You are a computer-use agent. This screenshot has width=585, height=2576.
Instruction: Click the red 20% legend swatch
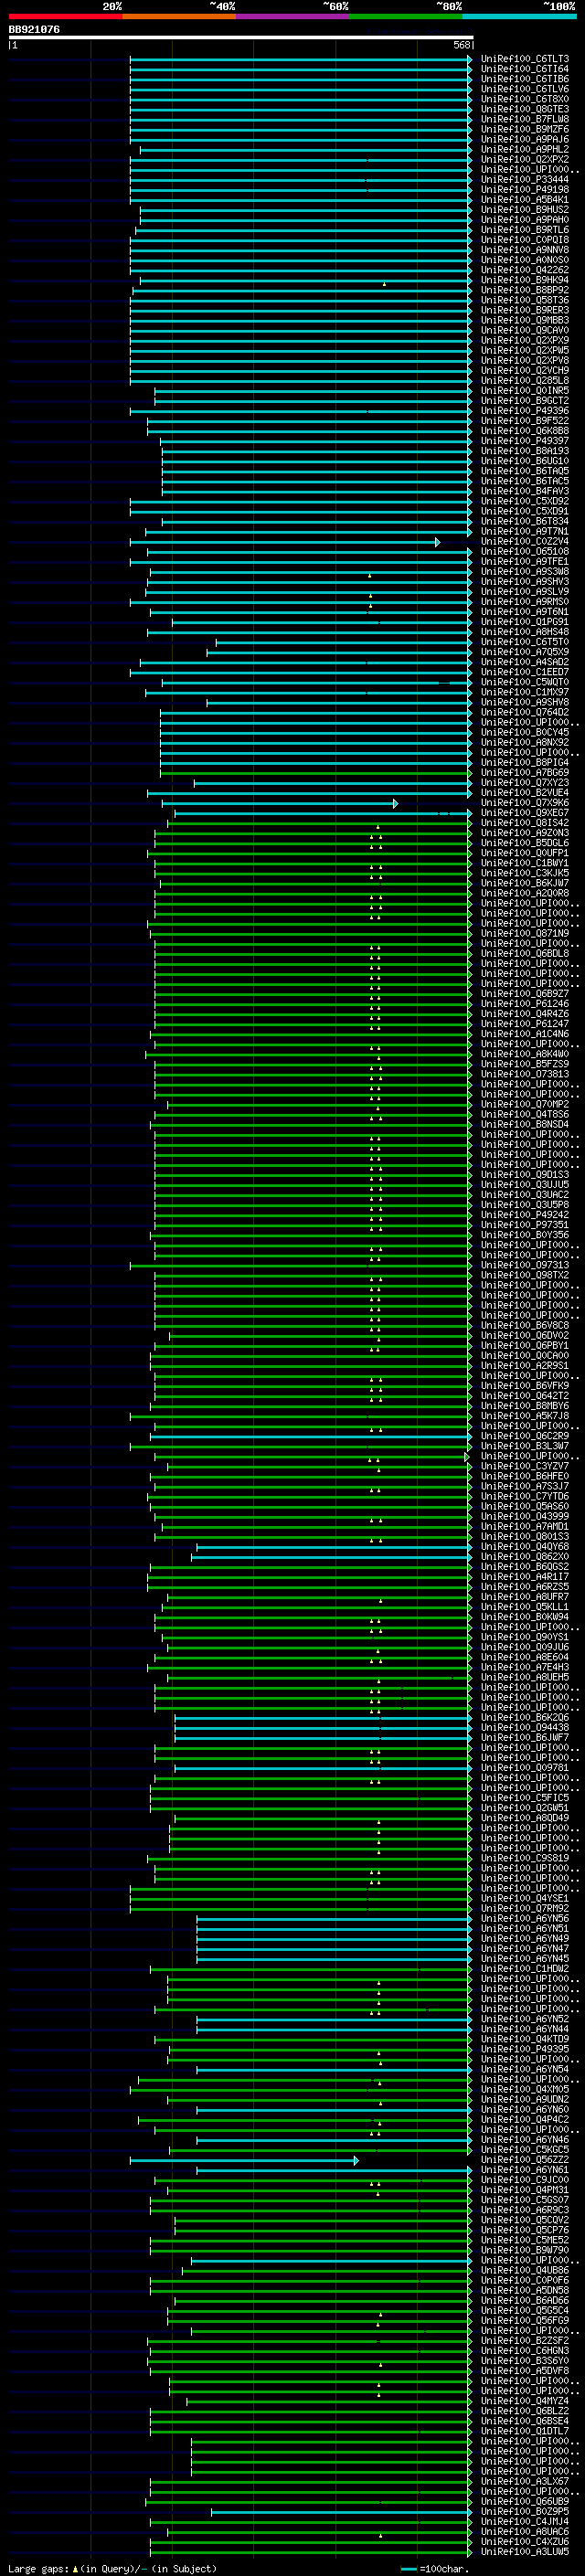click(65, 16)
